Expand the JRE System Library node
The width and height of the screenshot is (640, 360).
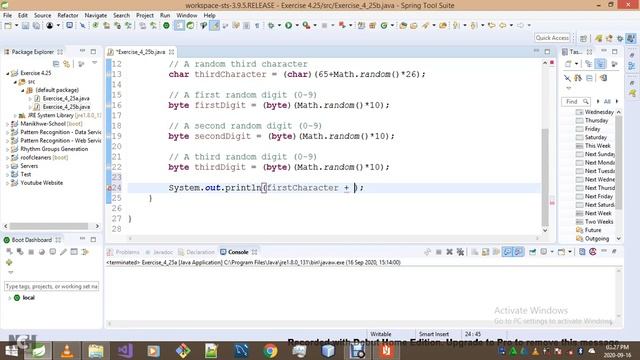click(x=15, y=116)
